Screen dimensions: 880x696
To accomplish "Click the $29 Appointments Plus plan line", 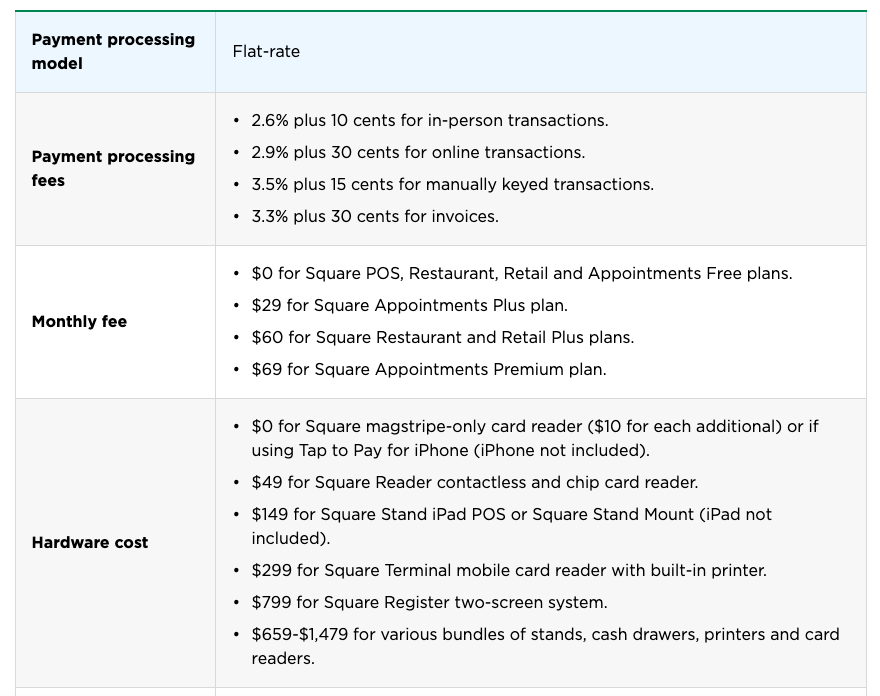I will coord(410,305).
